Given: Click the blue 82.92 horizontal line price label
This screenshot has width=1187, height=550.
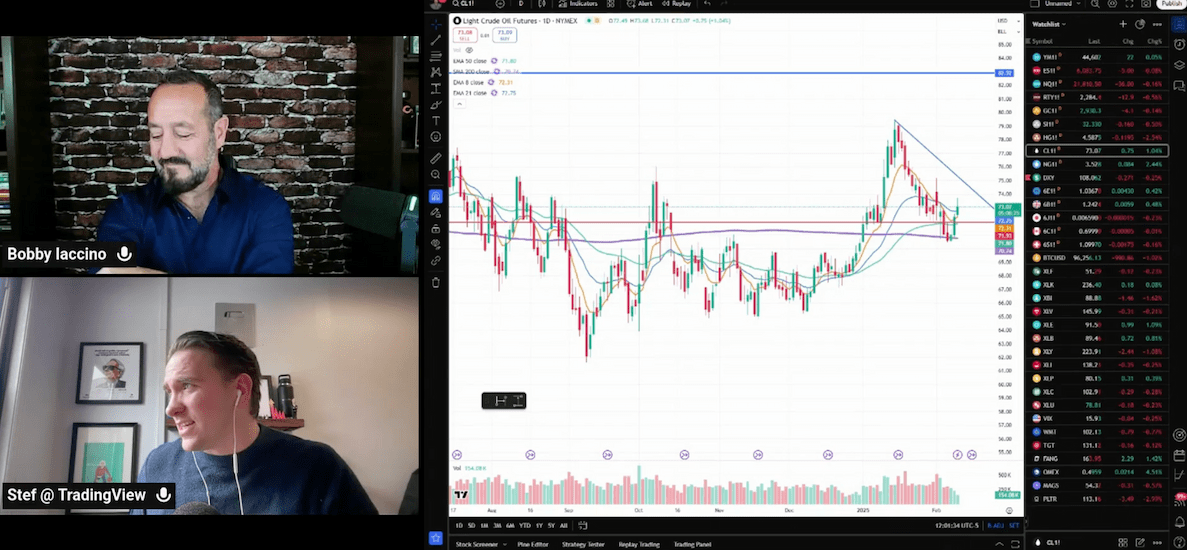Looking at the screenshot, I should pos(1005,73).
